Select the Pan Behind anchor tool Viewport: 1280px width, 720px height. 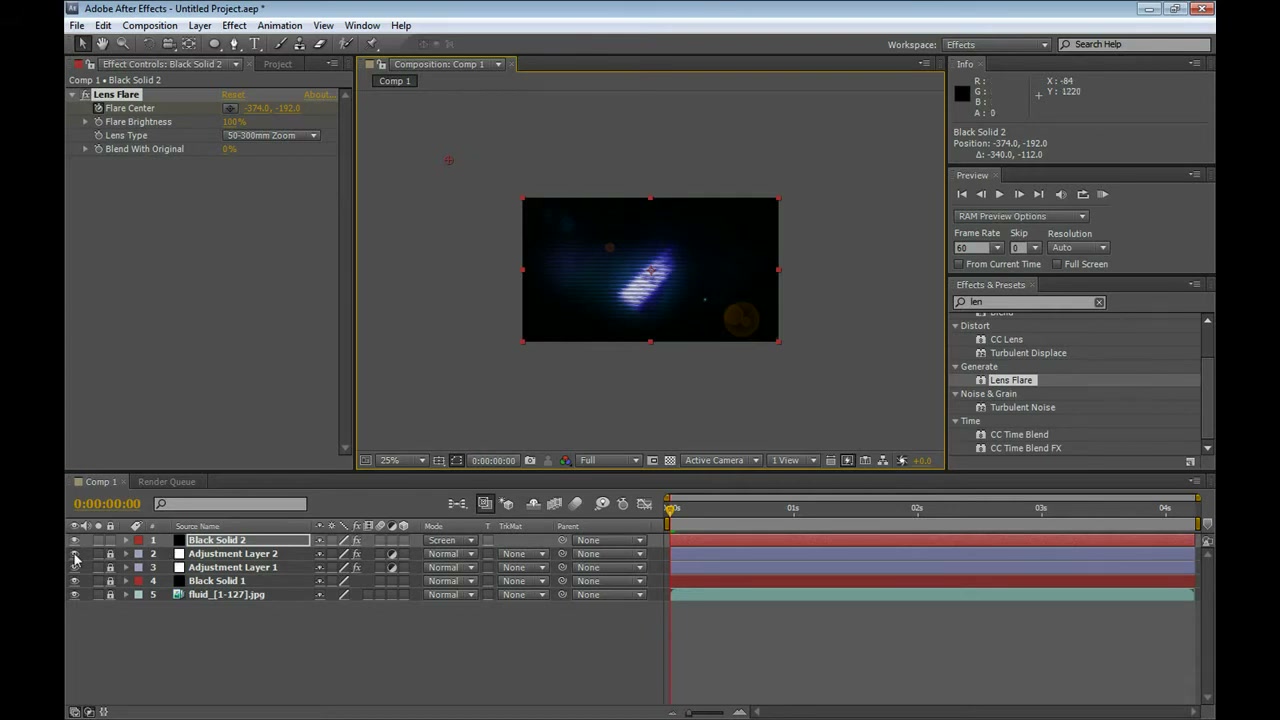189,44
